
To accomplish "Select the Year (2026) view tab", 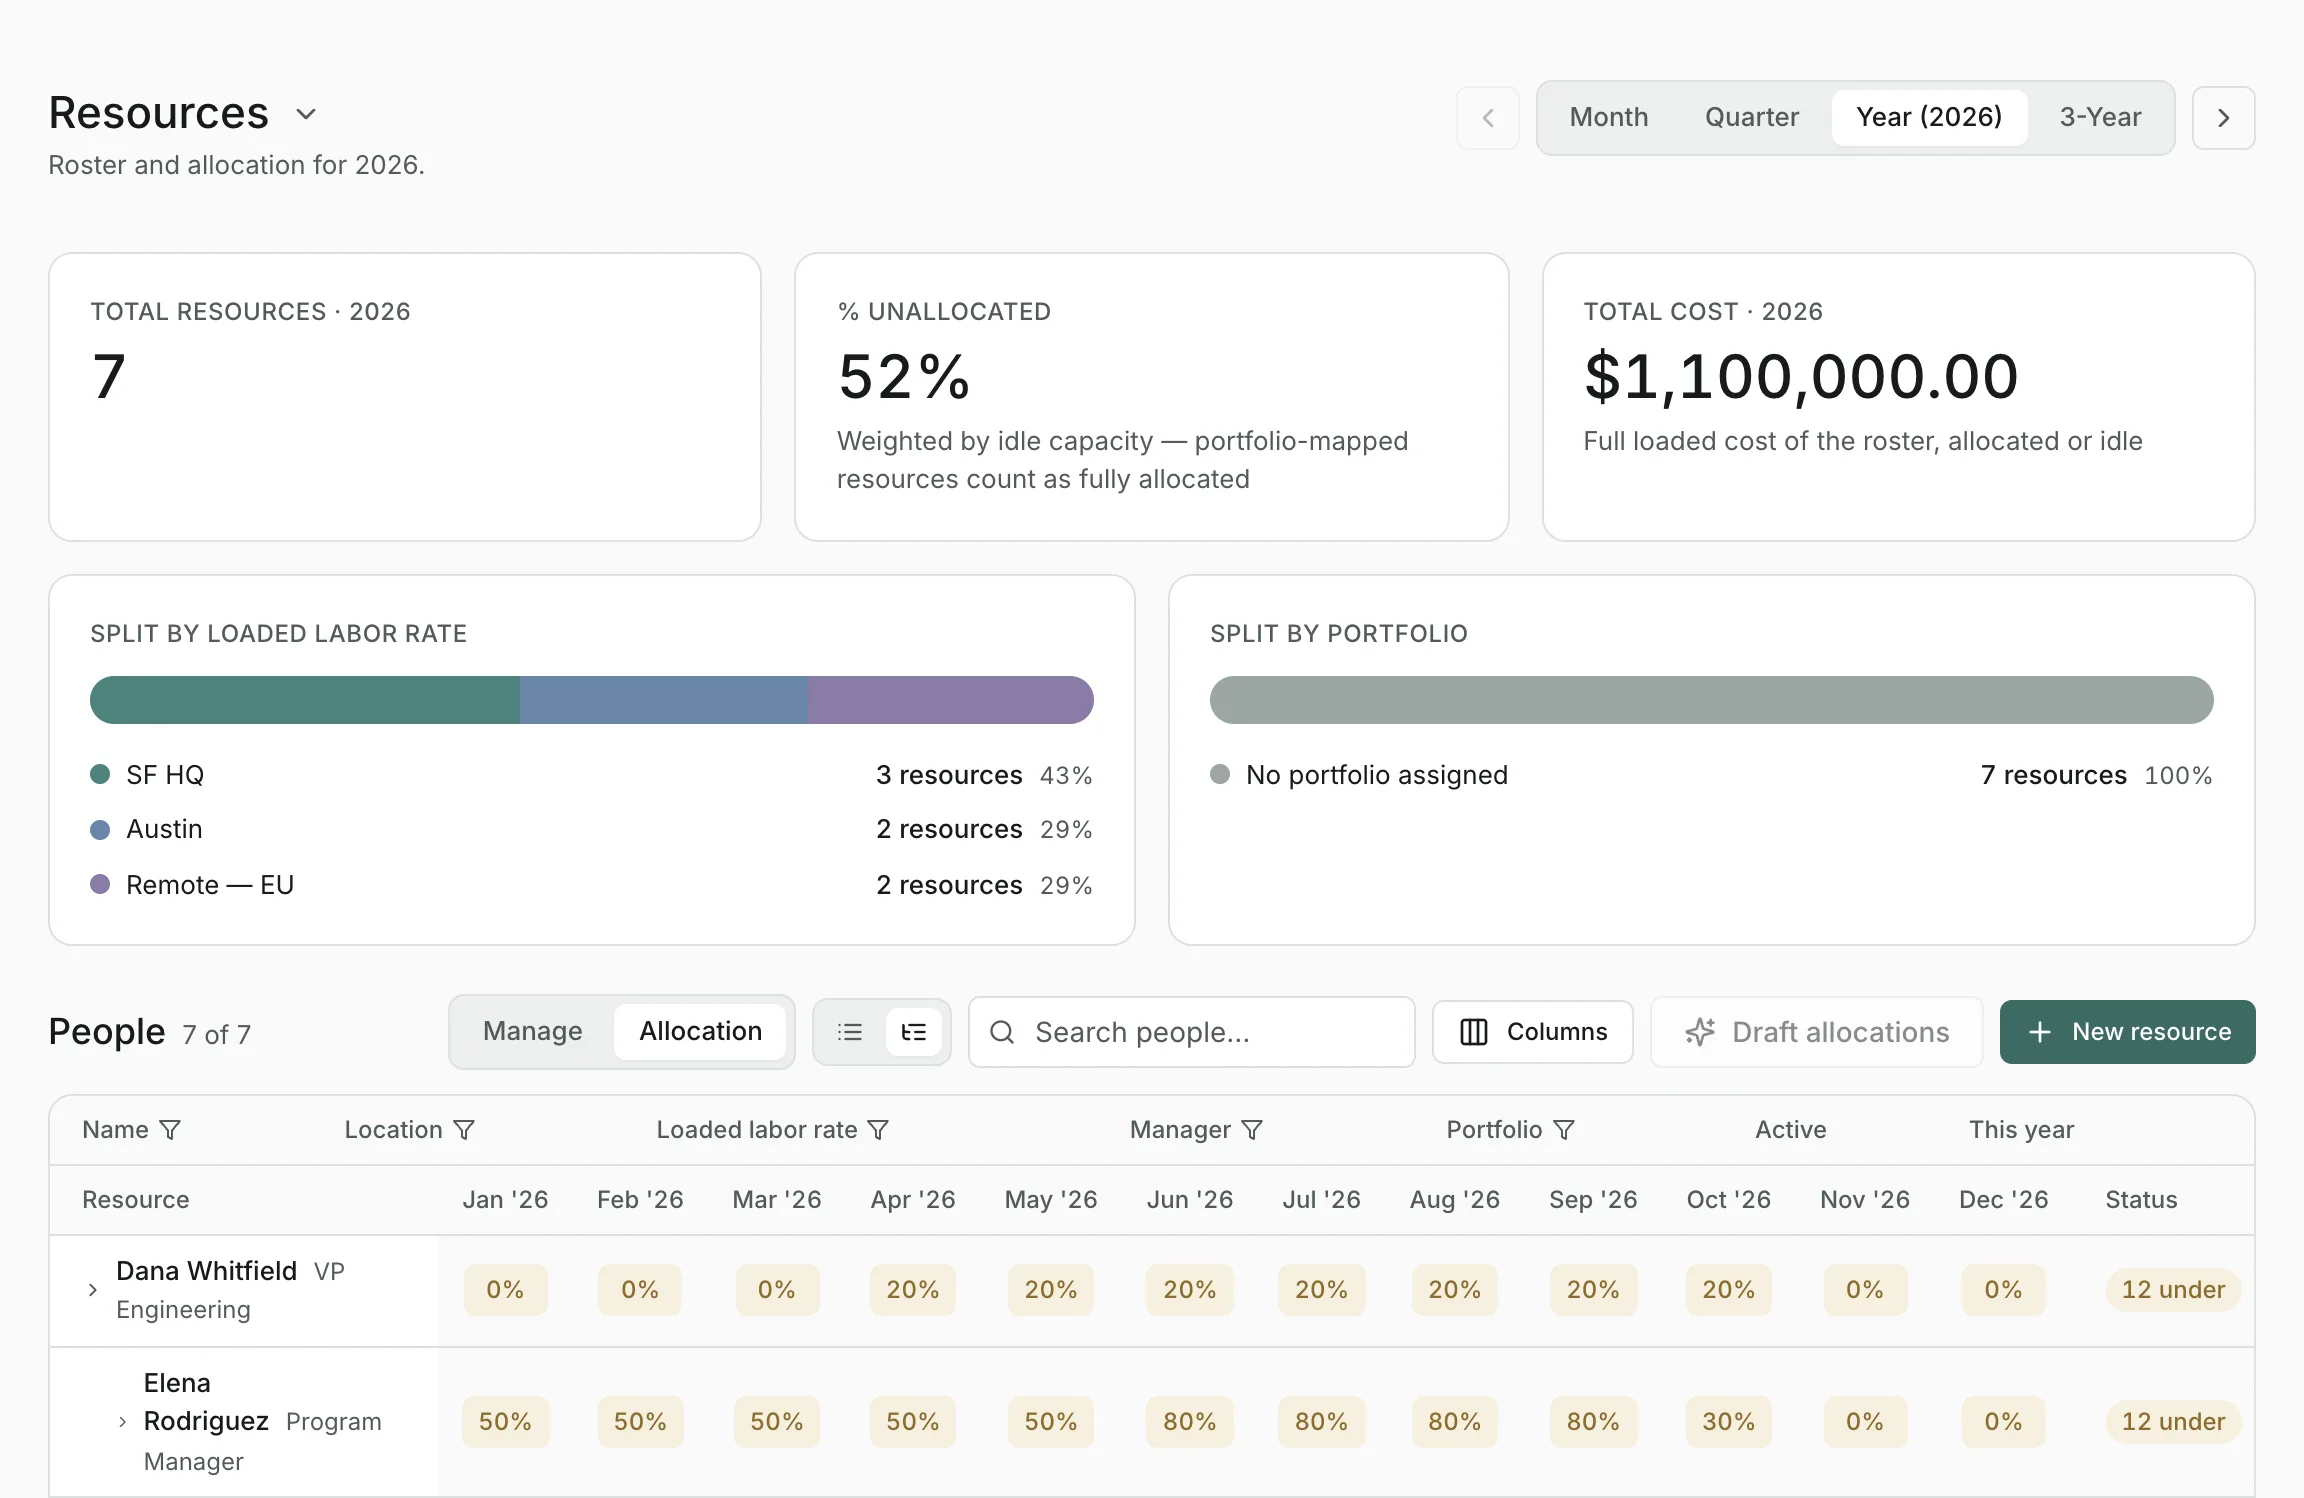I will (1929, 117).
